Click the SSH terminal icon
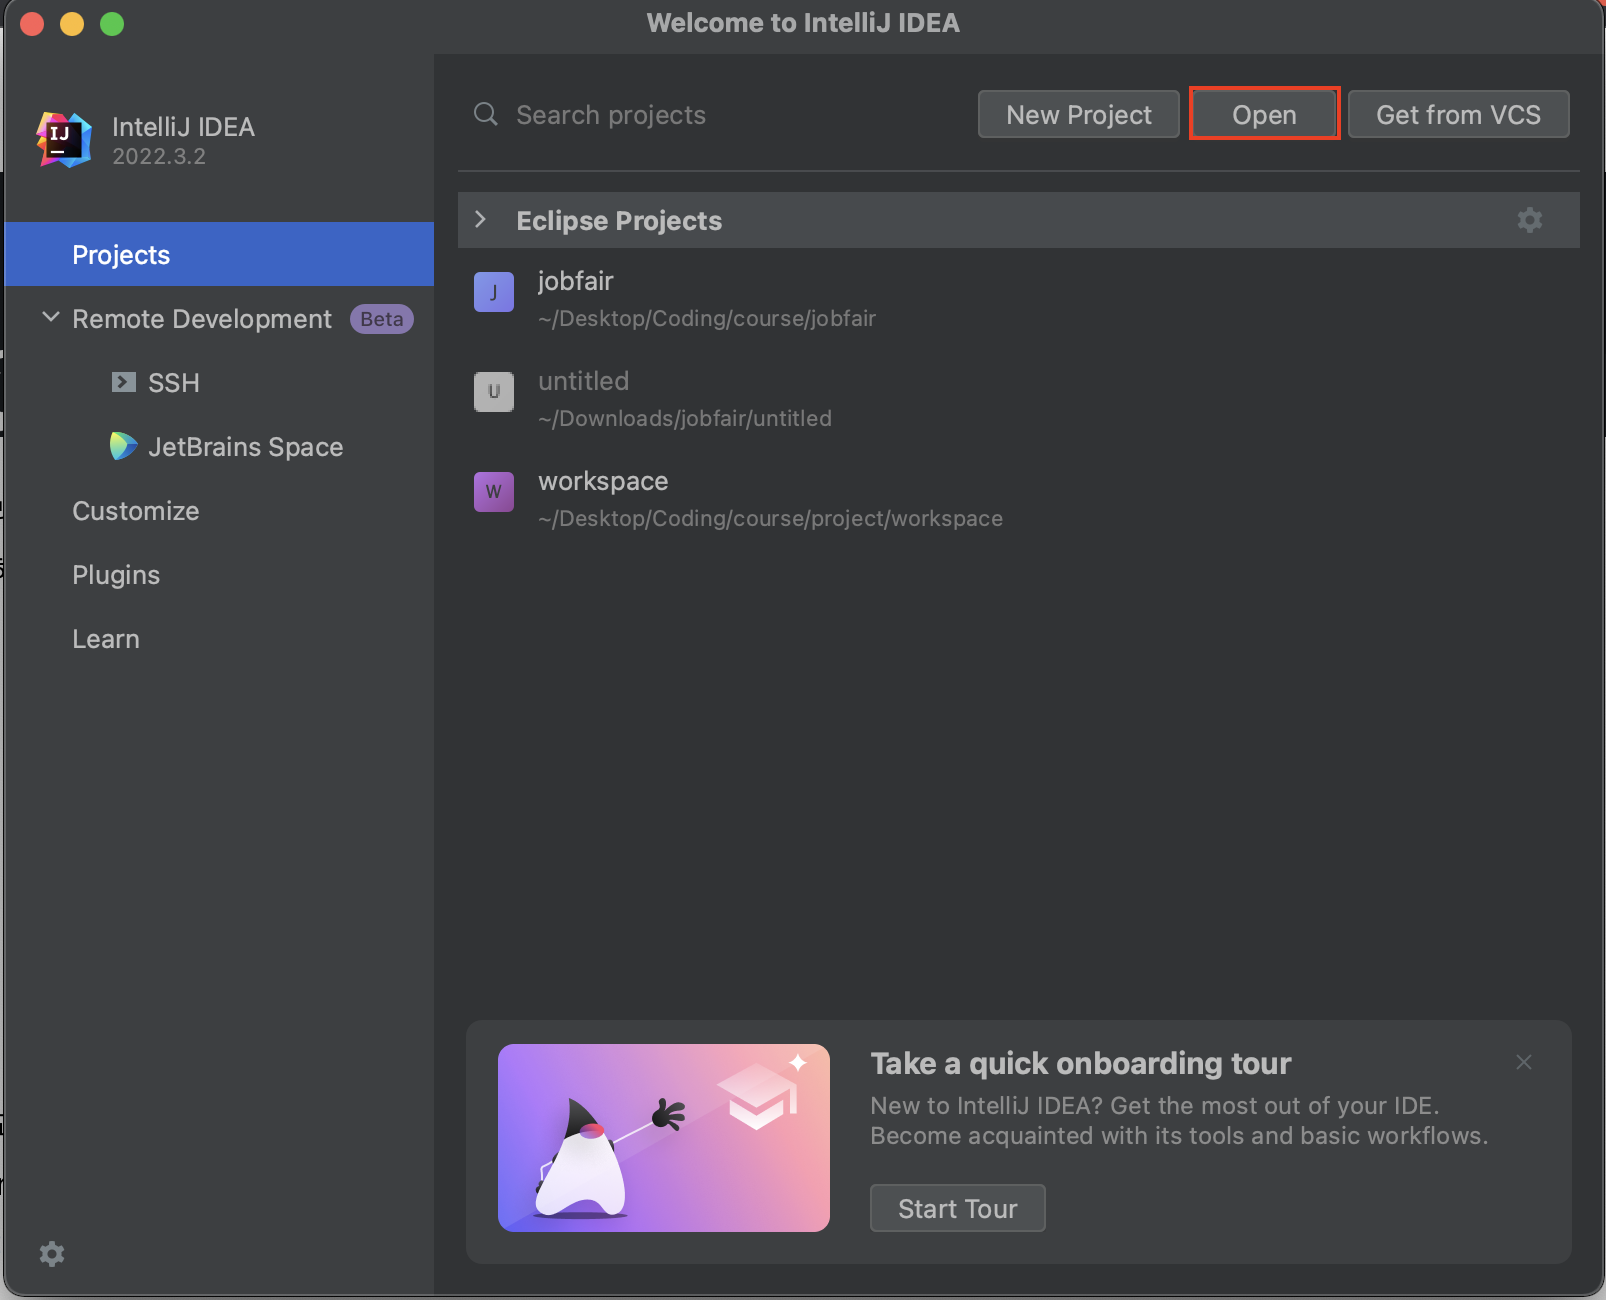 124,382
